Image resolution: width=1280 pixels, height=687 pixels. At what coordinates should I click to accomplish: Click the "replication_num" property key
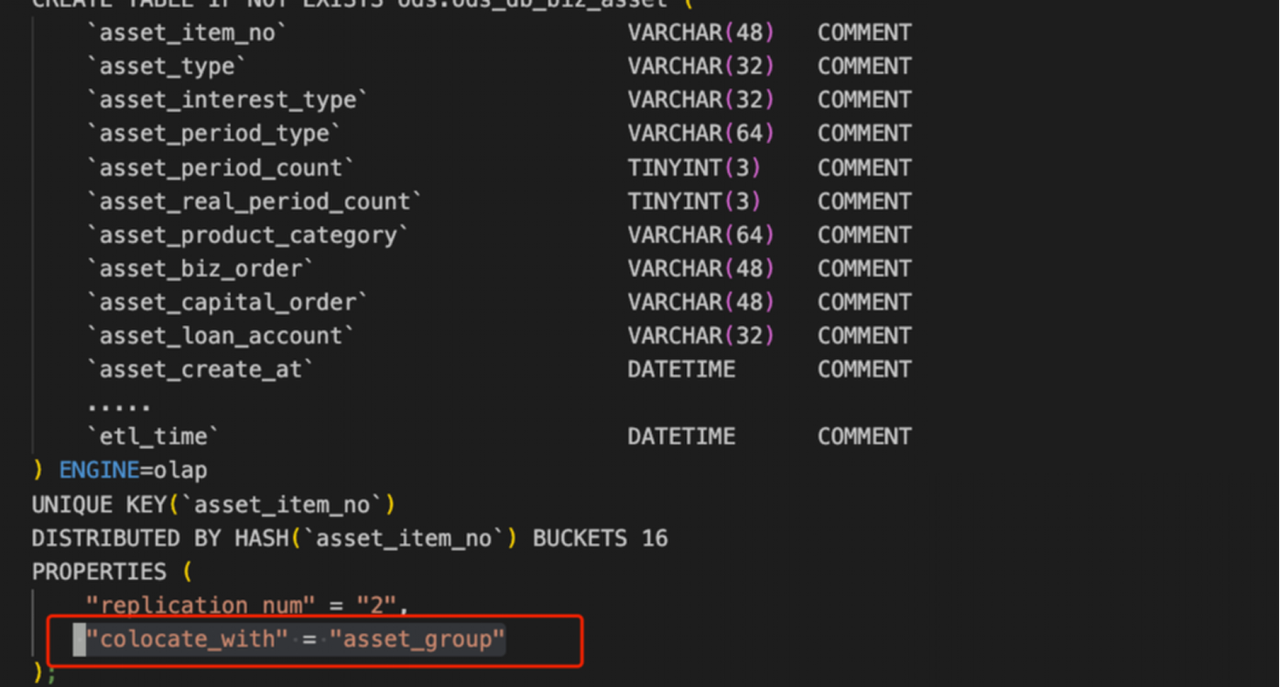tap(208, 605)
